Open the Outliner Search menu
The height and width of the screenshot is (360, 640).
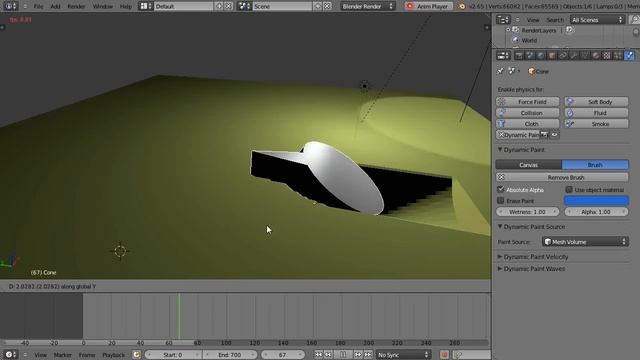click(555, 20)
